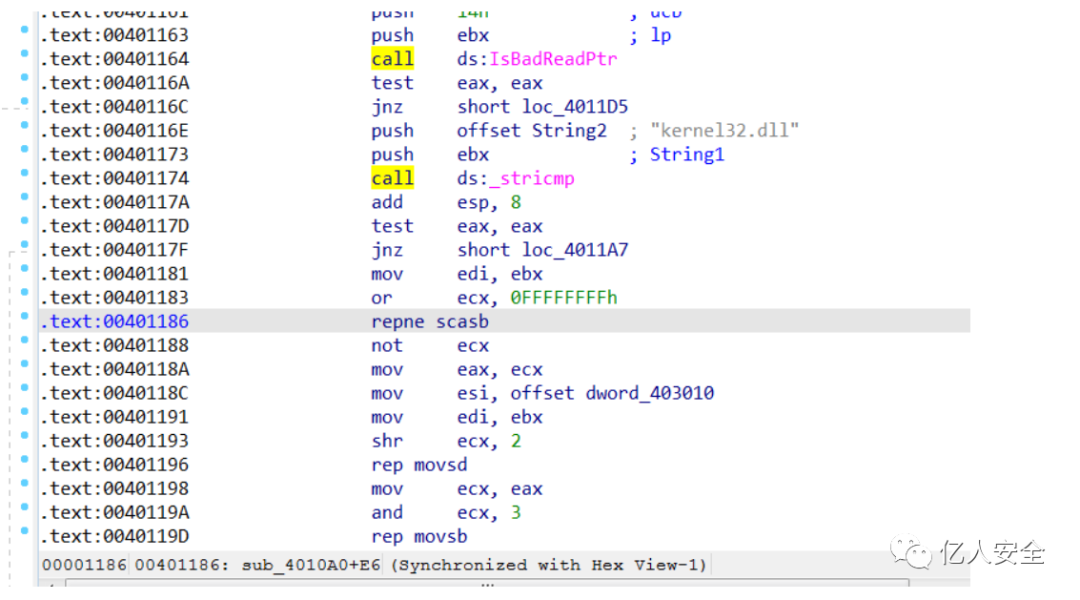Screen dimensions: 1080x600
Task: Click status bar offset 00001186
Action: click(84, 566)
